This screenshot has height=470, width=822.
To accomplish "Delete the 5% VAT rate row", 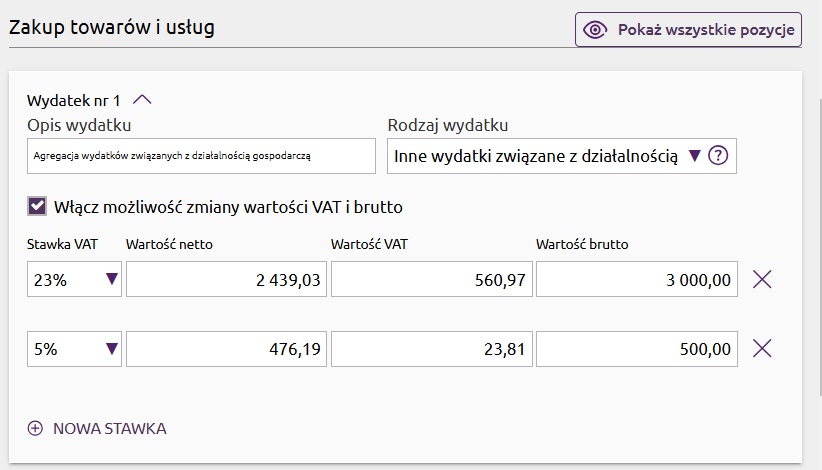I will [762, 348].
